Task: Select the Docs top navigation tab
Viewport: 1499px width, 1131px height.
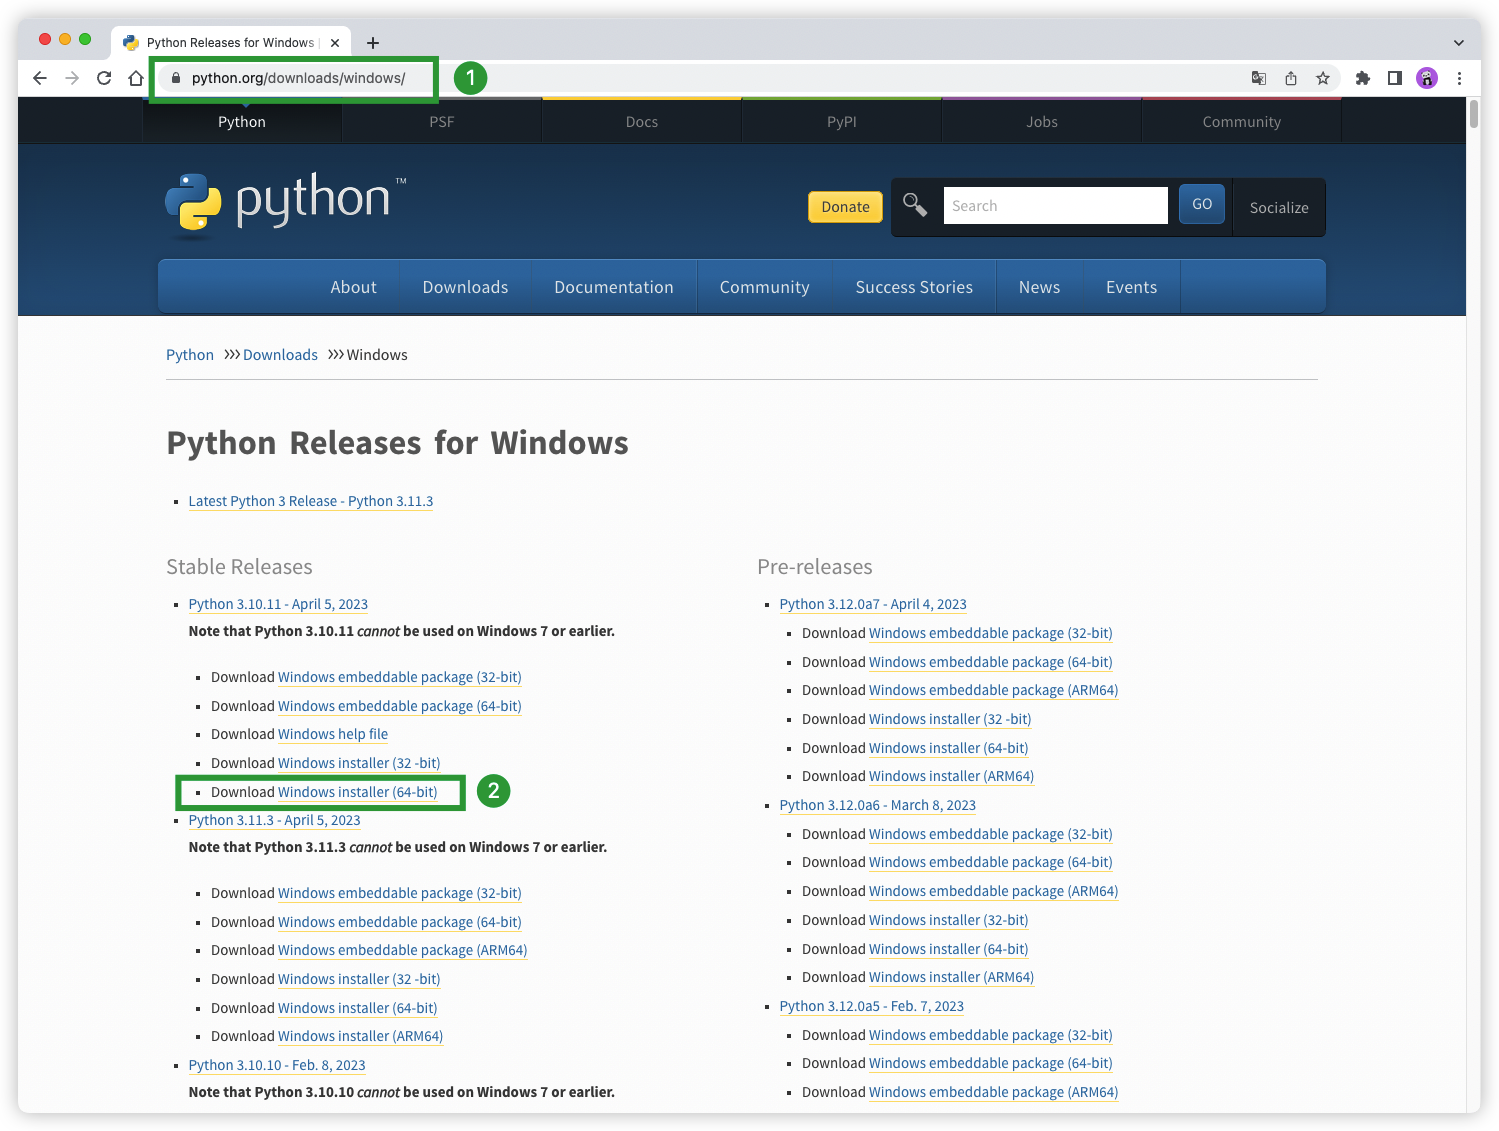Action: pos(642,122)
